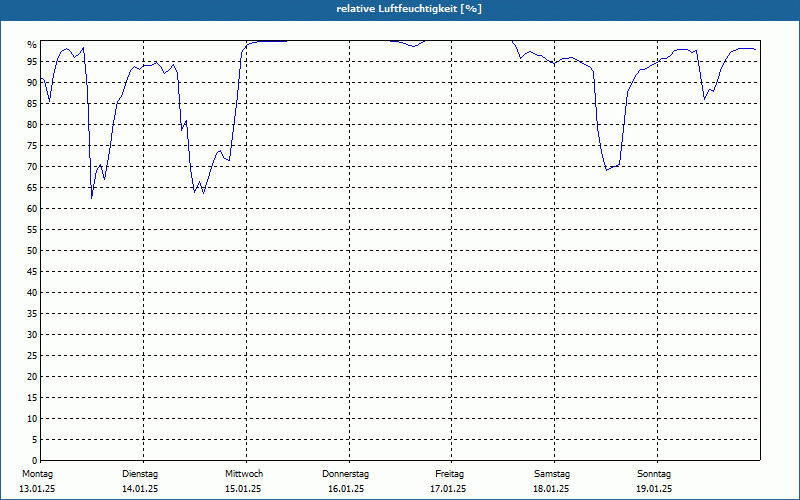The width and height of the screenshot is (800, 500).
Task: Click the 35 value on the y-axis
Action: point(32,314)
